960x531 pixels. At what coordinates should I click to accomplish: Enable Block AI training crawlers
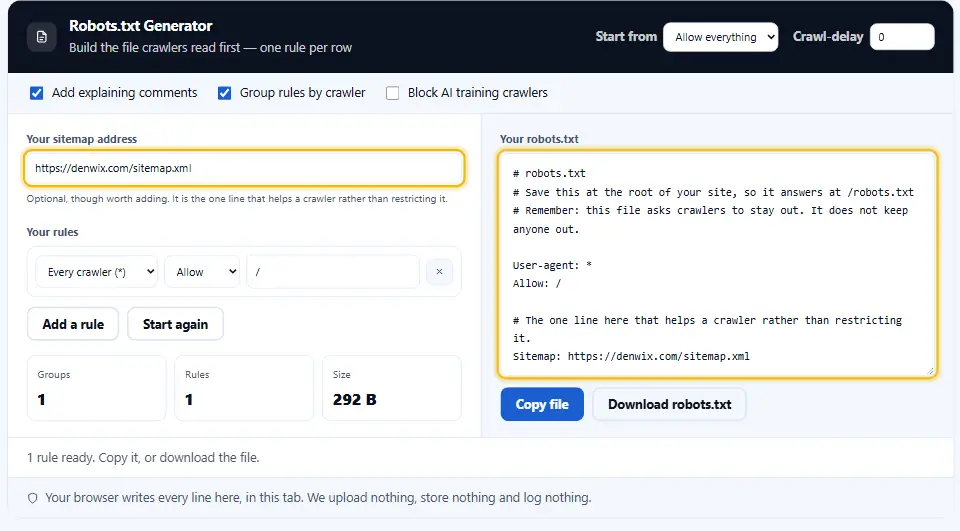point(392,93)
